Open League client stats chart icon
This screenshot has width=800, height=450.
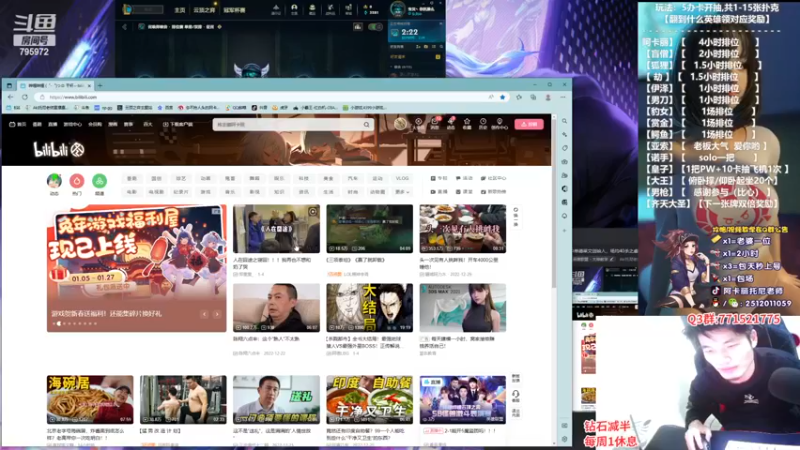pos(358,27)
